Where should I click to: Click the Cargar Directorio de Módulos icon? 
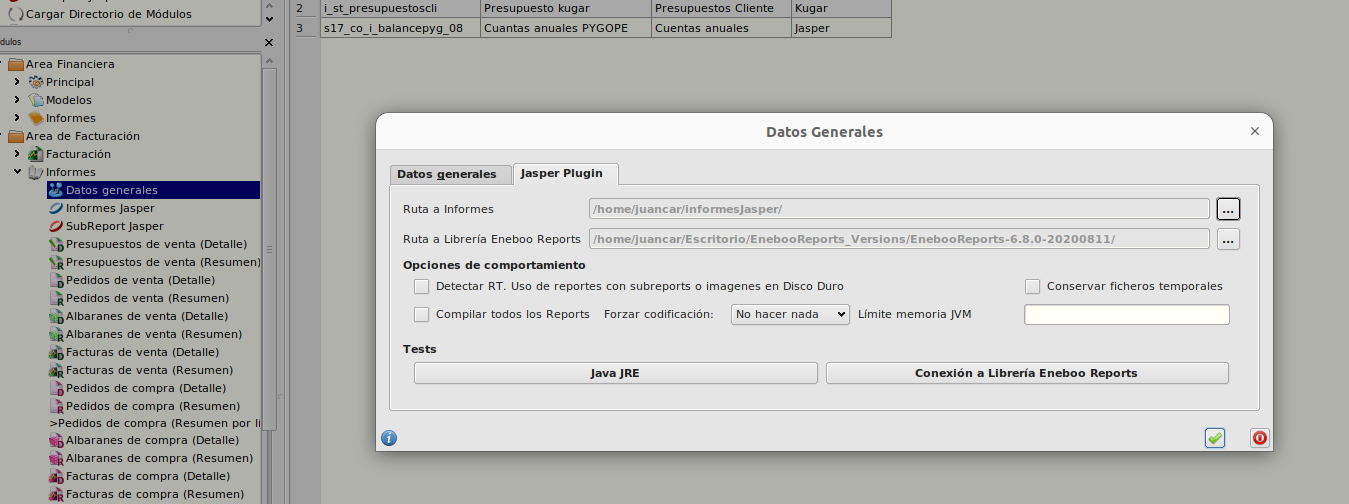16,14
